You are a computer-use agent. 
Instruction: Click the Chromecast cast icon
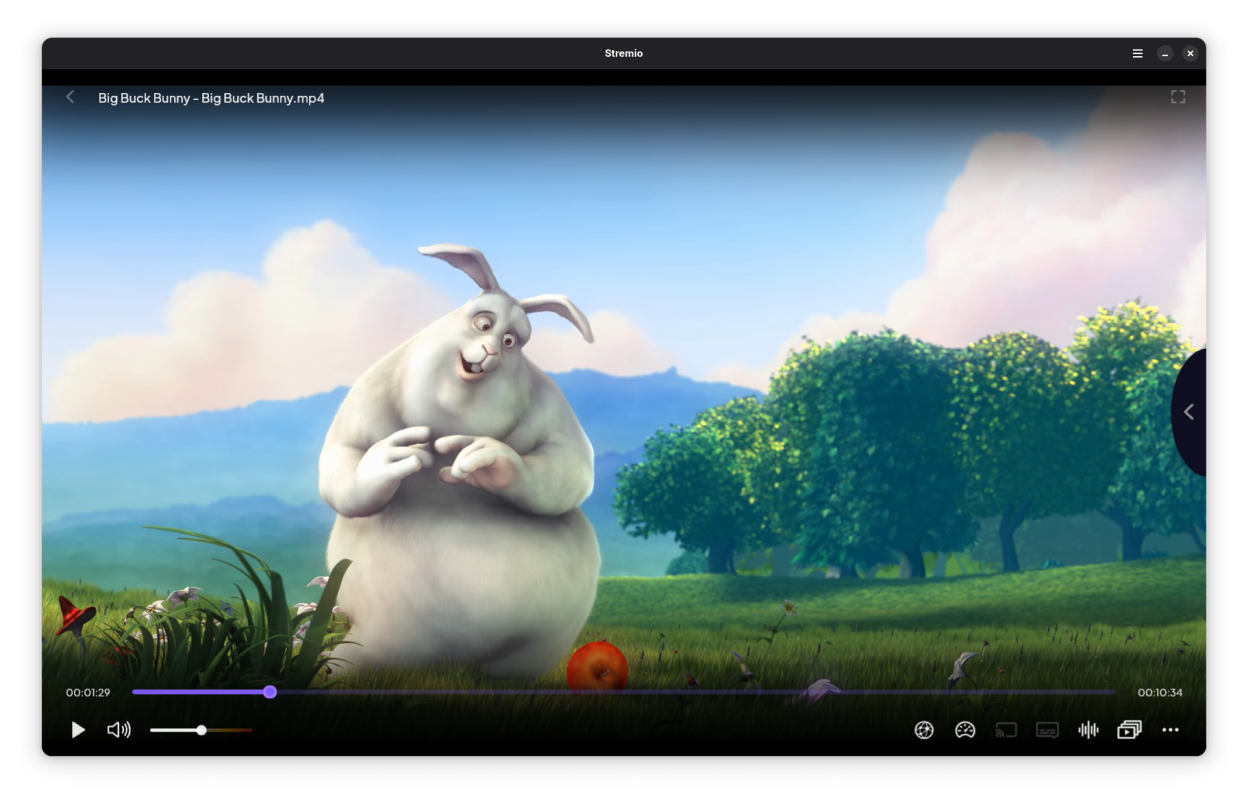tap(1006, 730)
